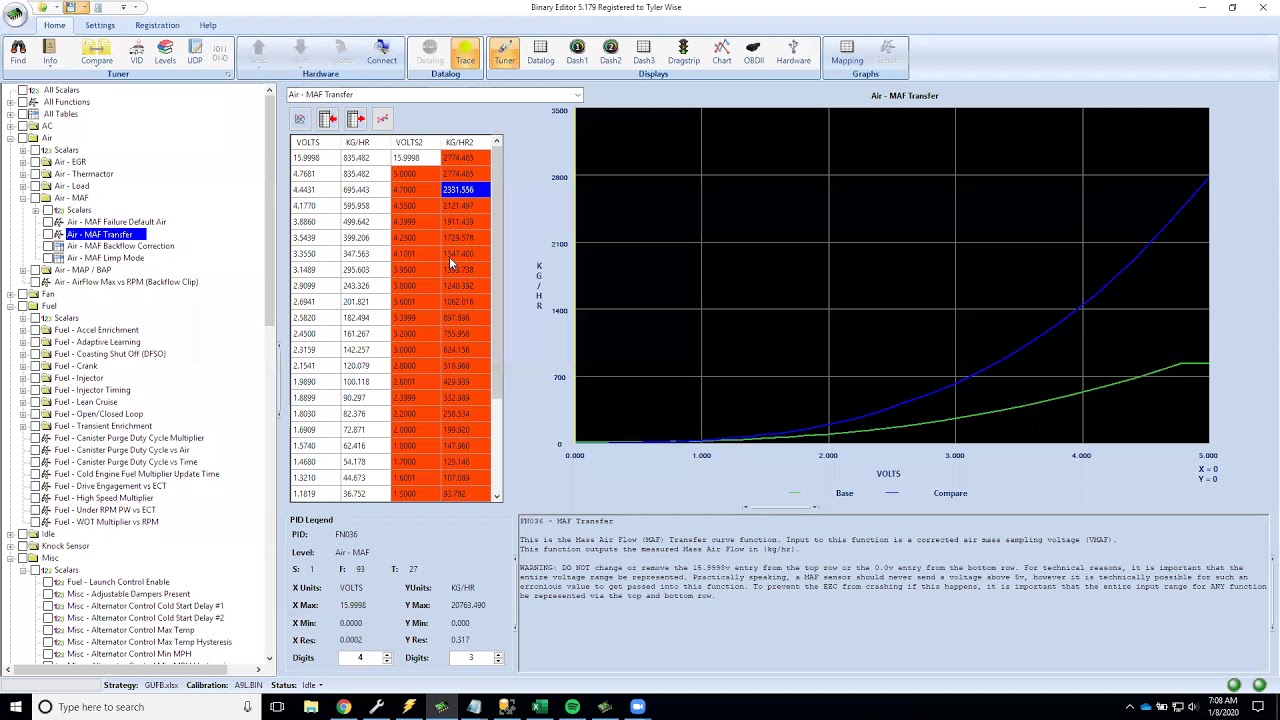Toggle the Trace button in Datalog group
Image resolution: width=1280 pixels, height=720 pixels.
pos(465,52)
